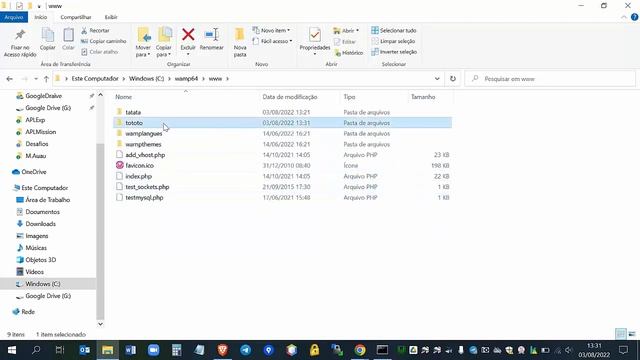Image resolution: width=640 pixels, height=360 pixels.
Task: Delete selection with the red Excluir icon
Action: point(188,35)
